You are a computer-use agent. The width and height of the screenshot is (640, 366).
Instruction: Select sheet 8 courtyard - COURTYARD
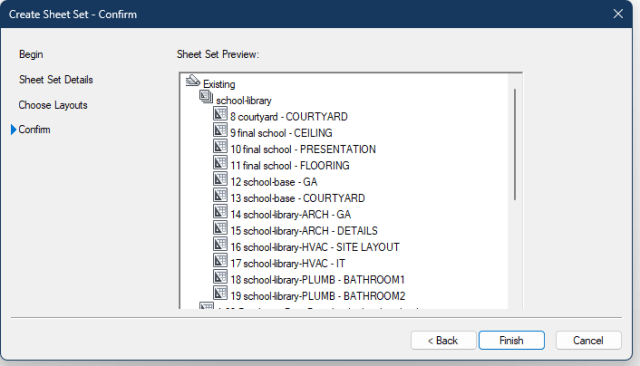tap(289, 117)
